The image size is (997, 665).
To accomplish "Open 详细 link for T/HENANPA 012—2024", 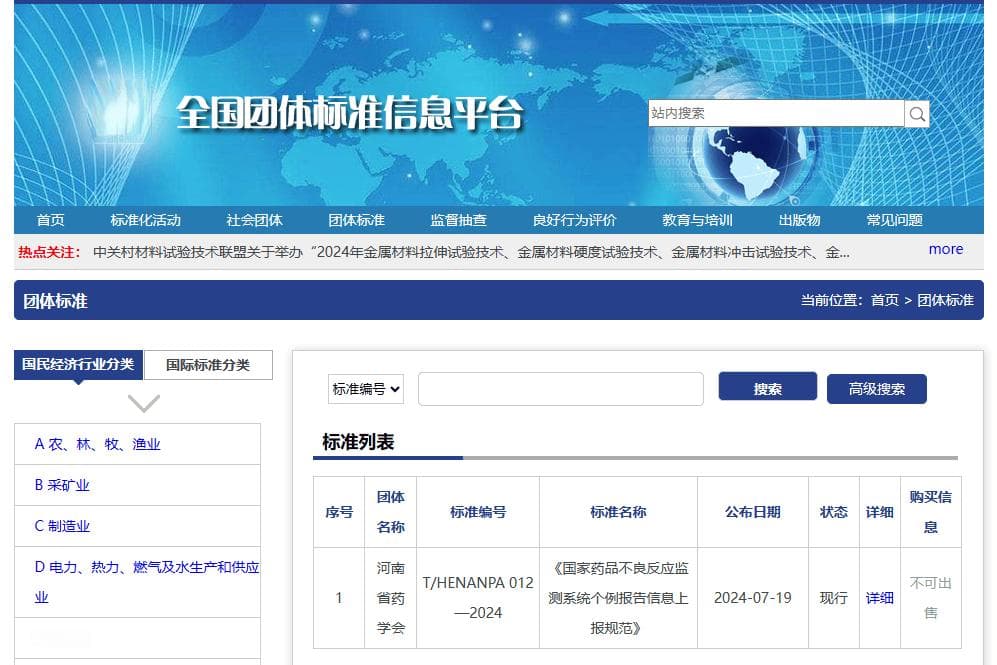I will [x=879, y=598].
